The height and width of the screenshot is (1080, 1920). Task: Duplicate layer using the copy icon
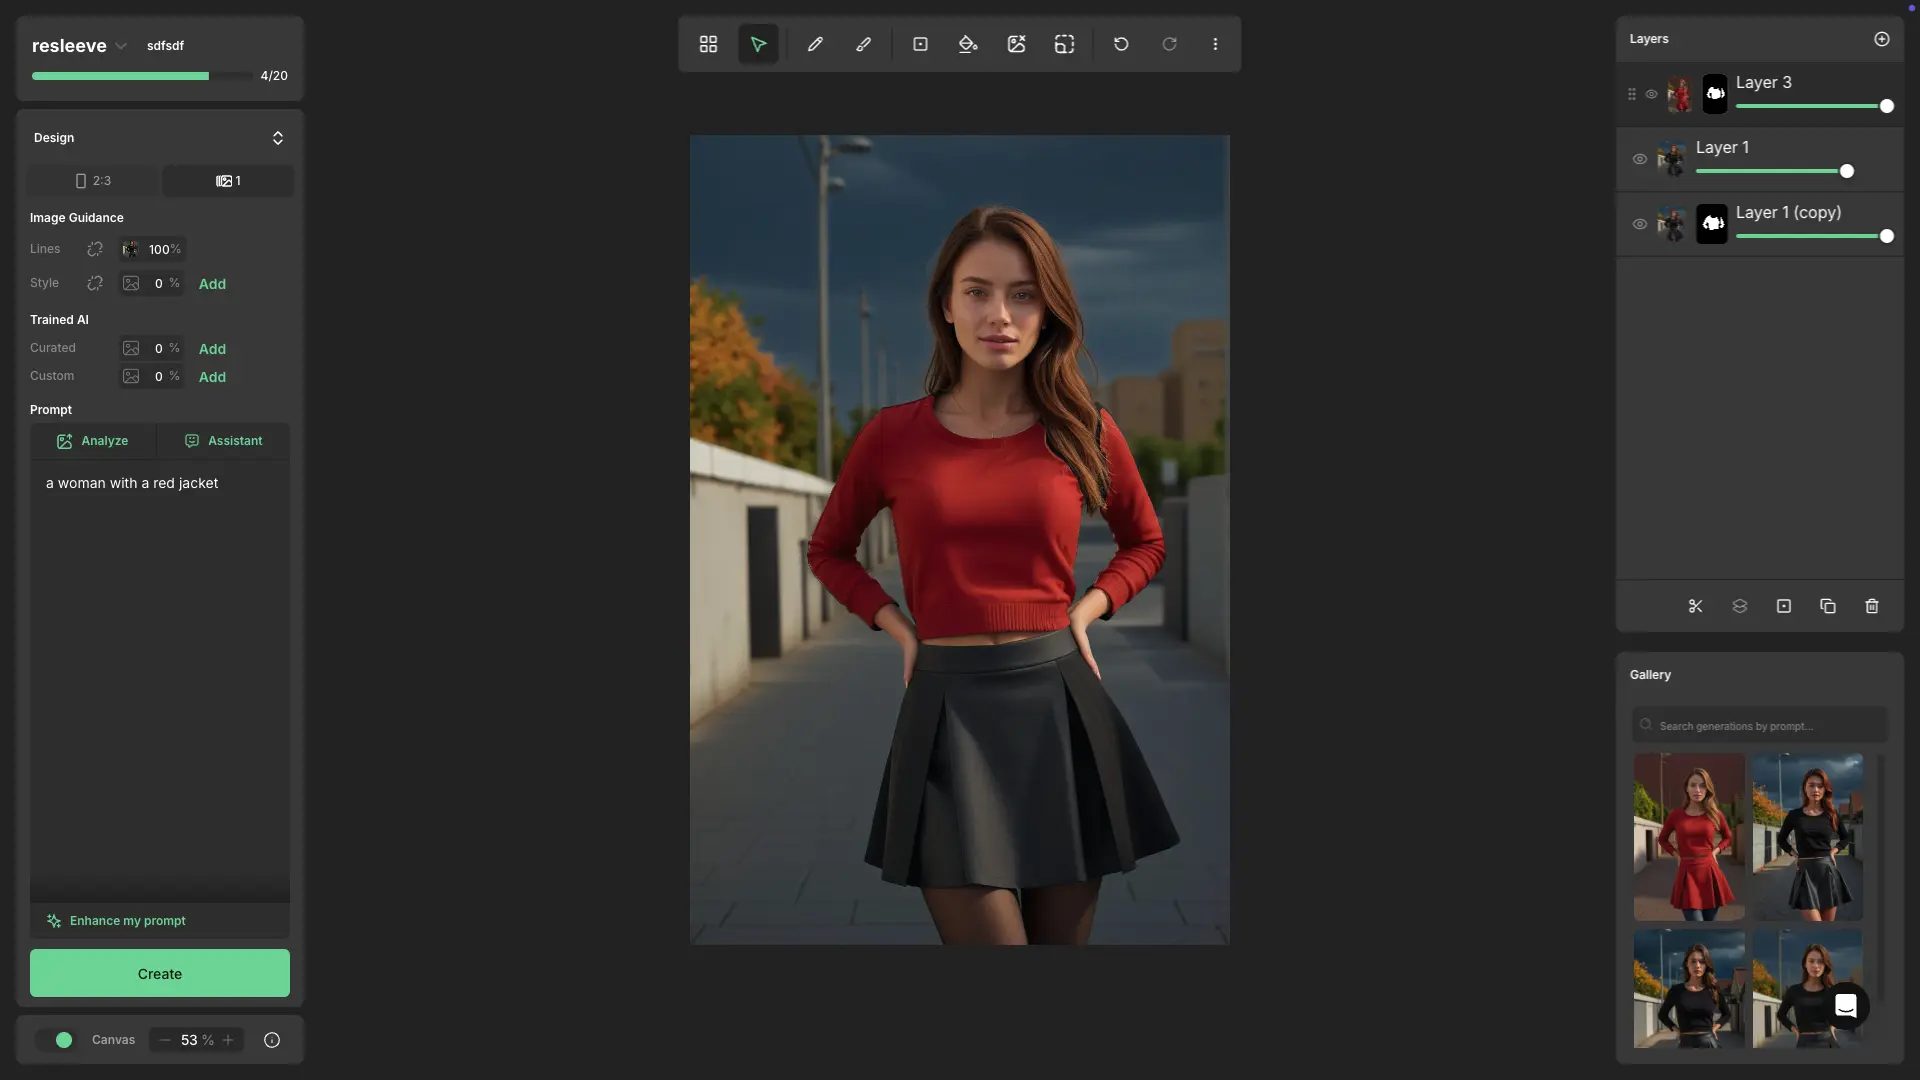tap(1828, 606)
